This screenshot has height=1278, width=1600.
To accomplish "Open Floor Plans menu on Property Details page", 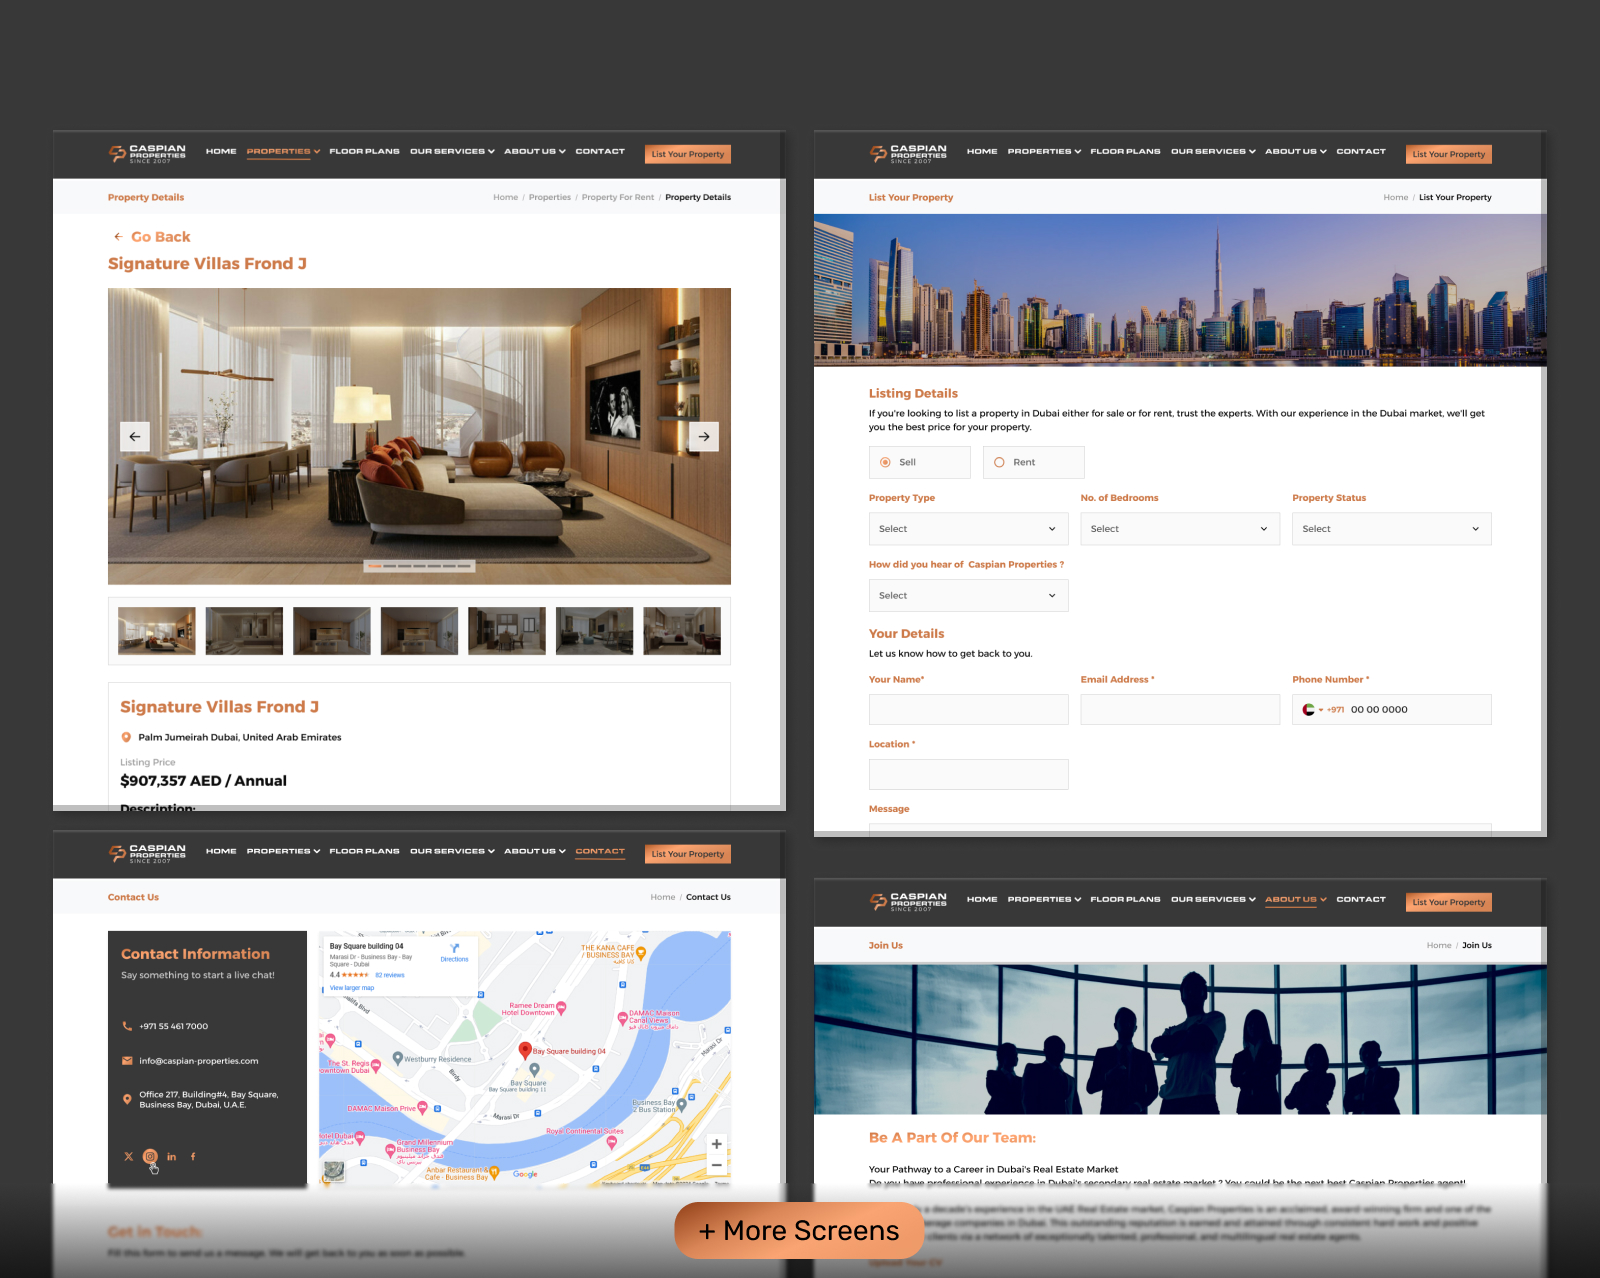I will [364, 152].
